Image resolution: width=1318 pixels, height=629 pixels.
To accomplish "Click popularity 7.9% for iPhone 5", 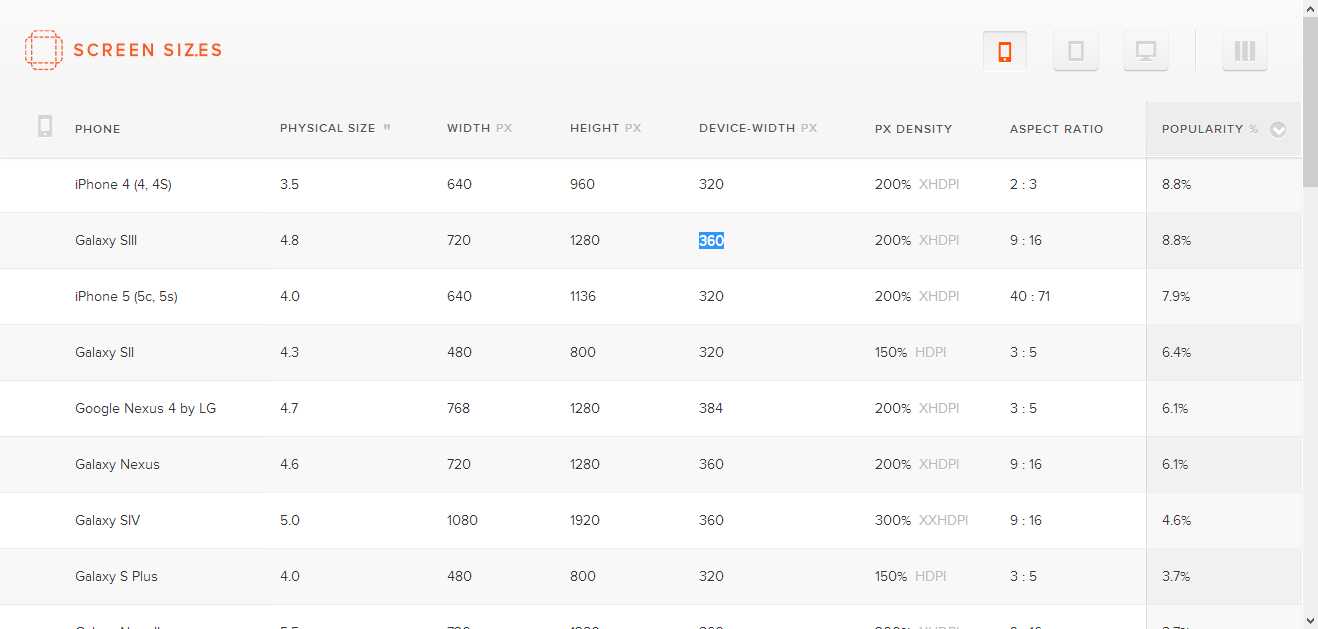I will tap(1176, 296).
